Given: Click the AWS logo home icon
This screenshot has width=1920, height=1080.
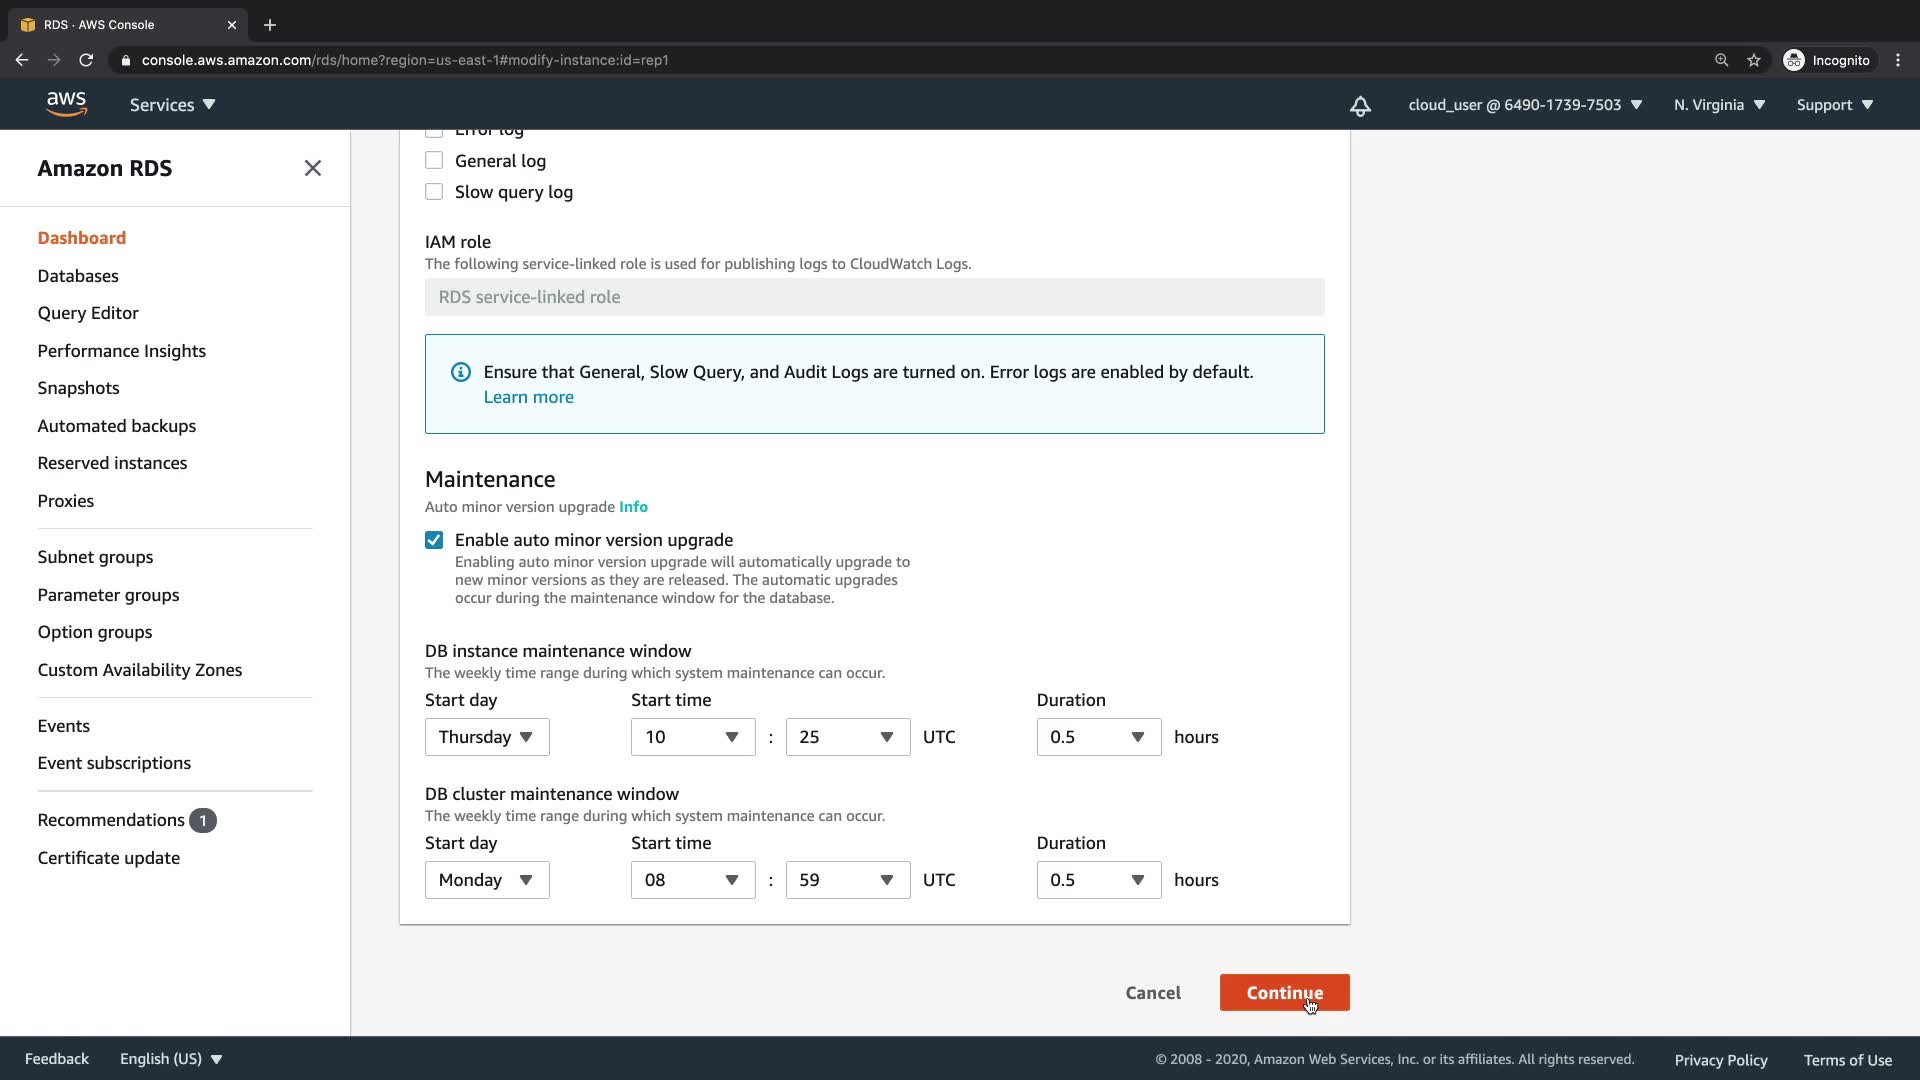Looking at the screenshot, I should tap(66, 104).
